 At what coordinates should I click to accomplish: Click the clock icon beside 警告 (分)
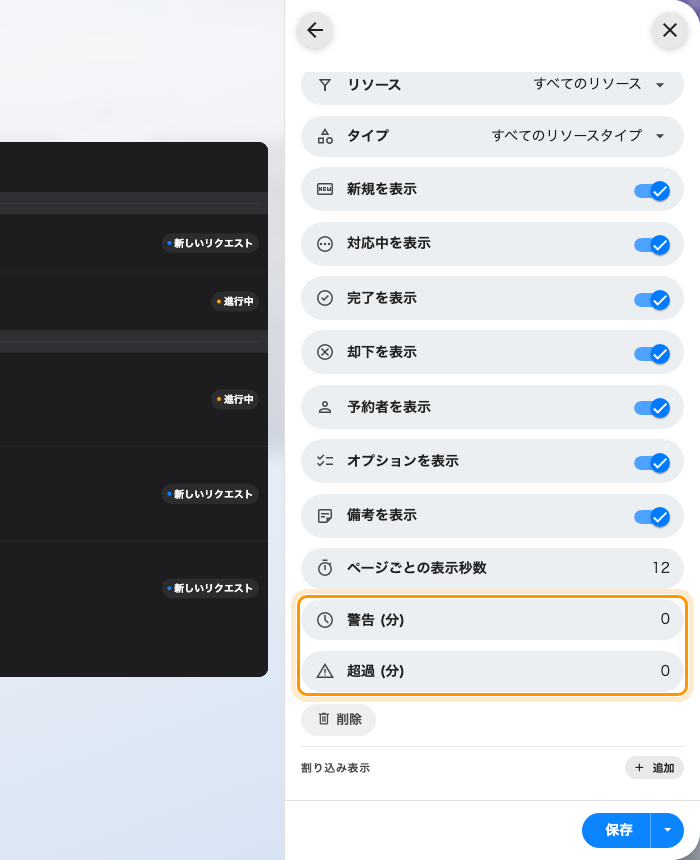click(325, 620)
